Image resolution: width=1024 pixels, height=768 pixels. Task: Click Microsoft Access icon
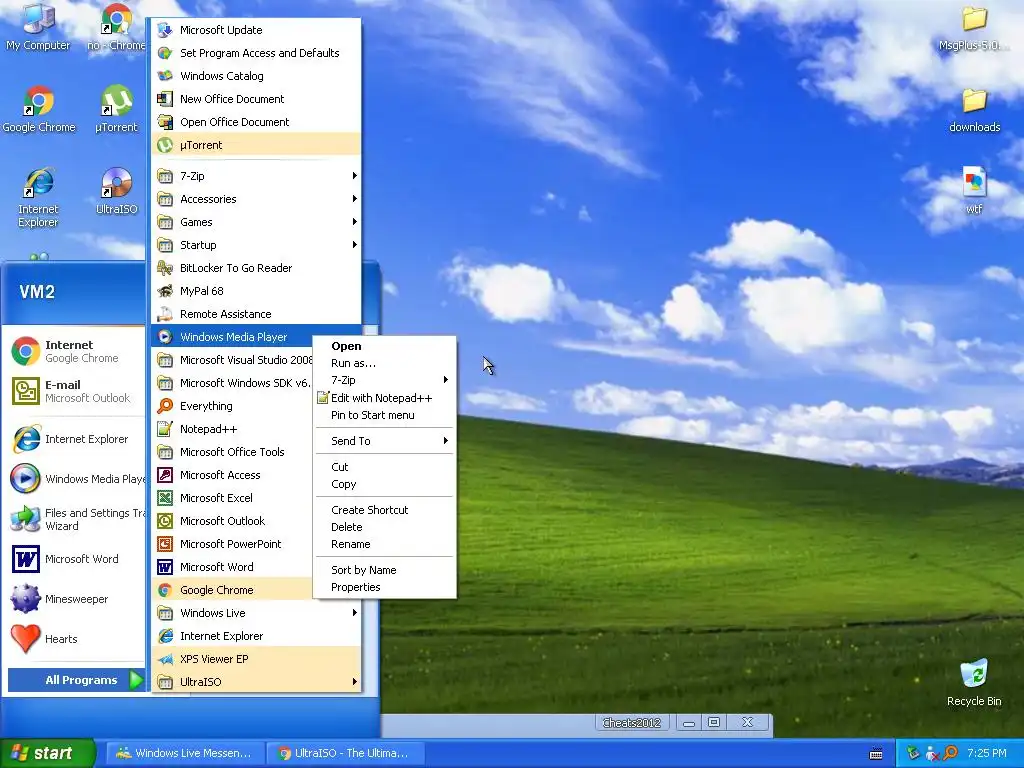[165, 475]
